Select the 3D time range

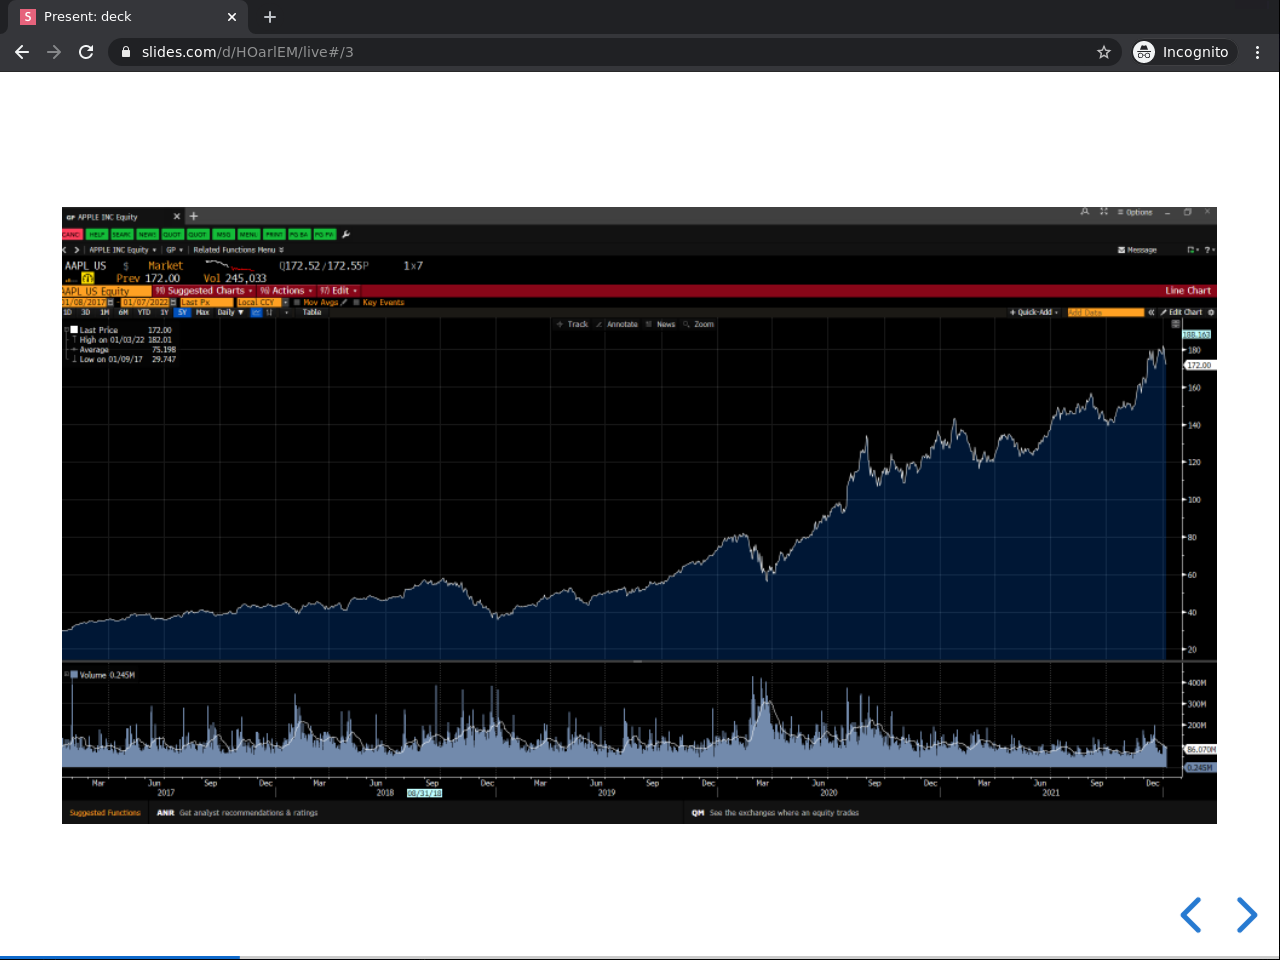[x=86, y=313]
